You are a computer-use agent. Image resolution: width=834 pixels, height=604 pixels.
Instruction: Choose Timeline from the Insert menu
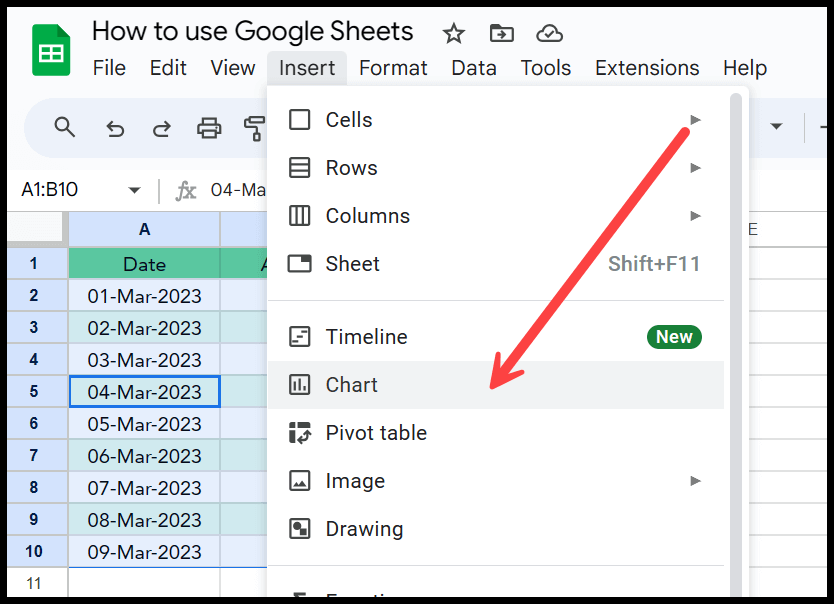496,337
